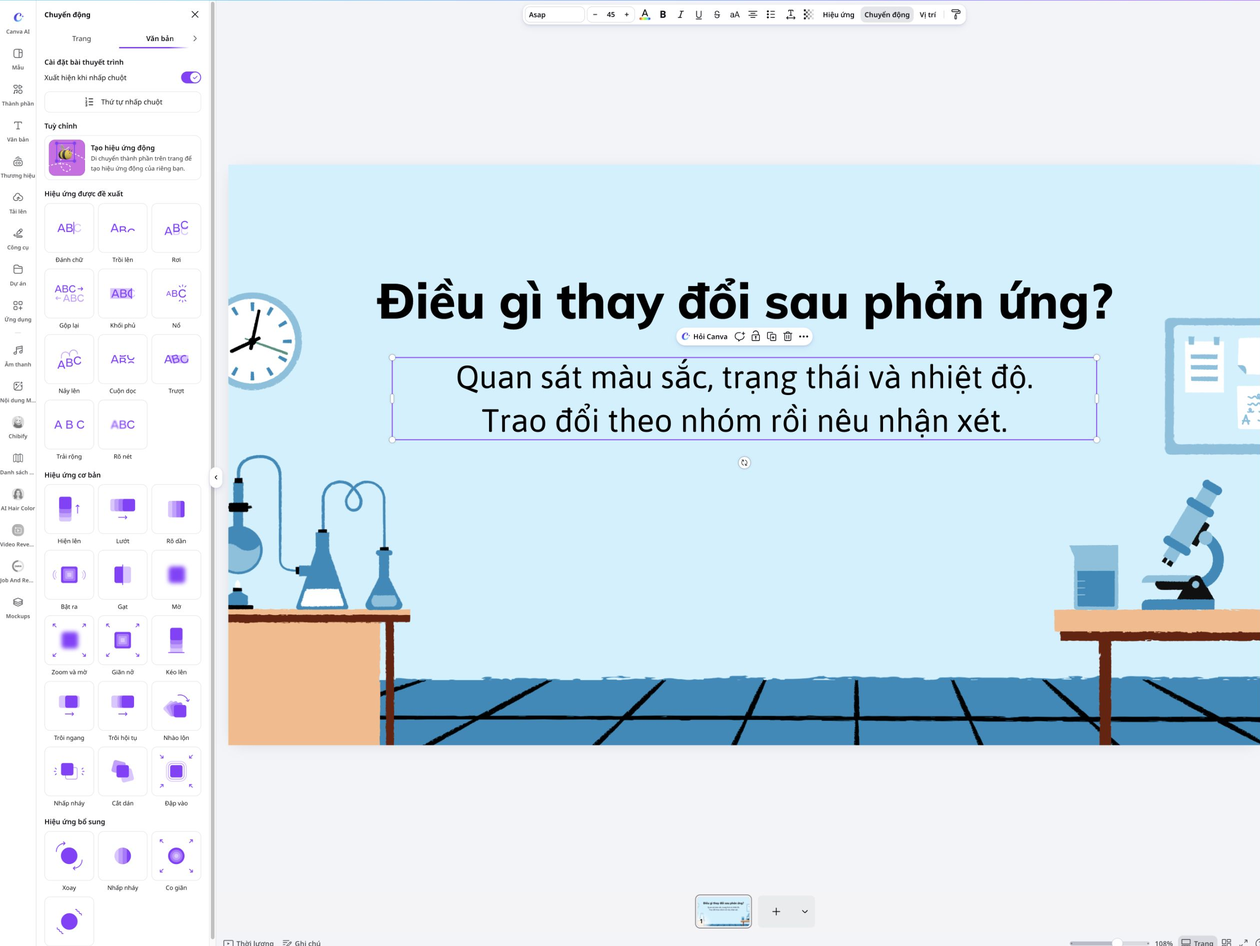Open the Tải lên uploads panel
1260x946 pixels.
click(x=18, y=202)
